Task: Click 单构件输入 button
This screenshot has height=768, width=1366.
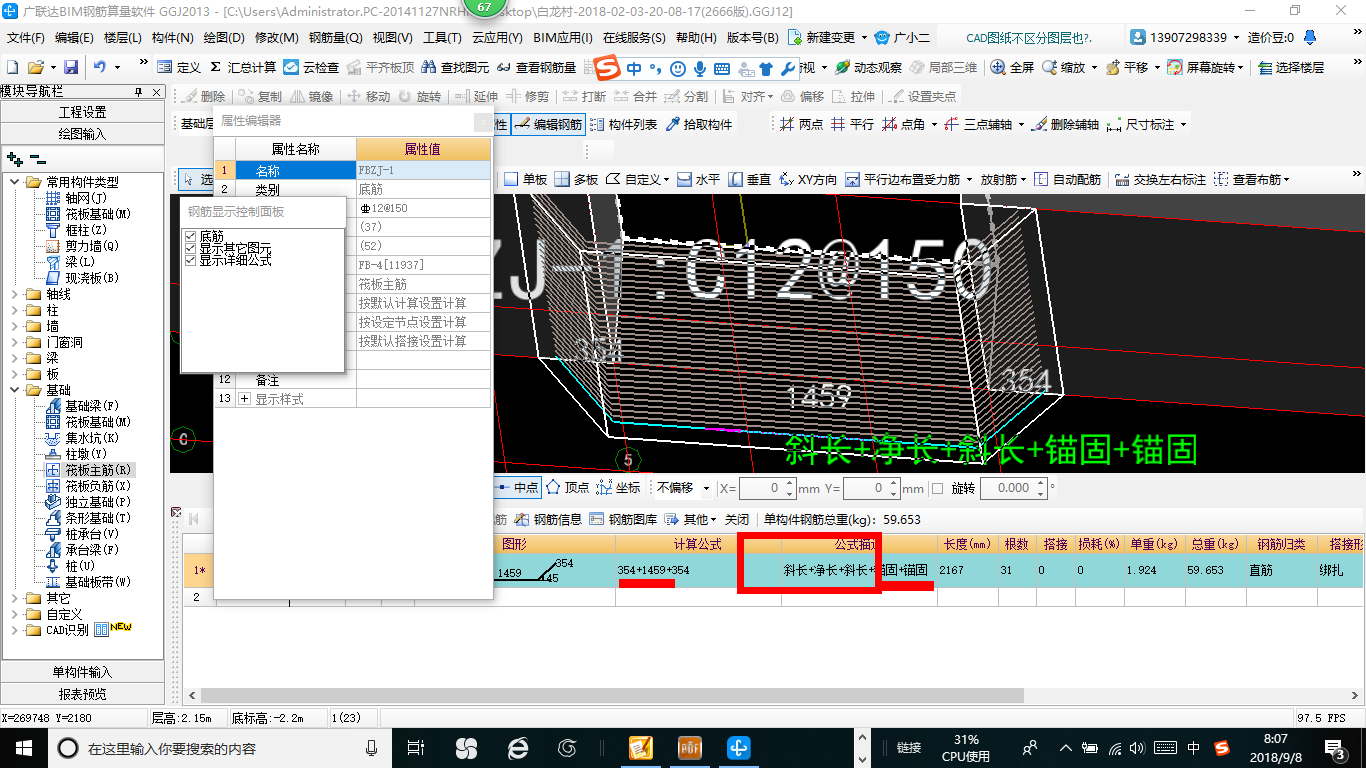Action: (x=82, y=672)
